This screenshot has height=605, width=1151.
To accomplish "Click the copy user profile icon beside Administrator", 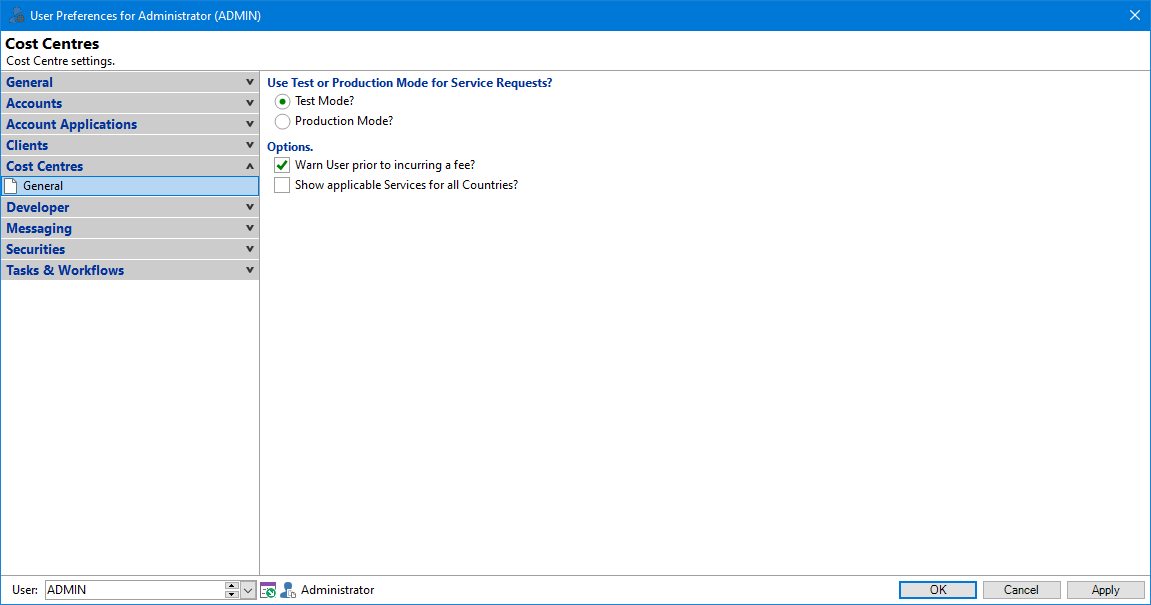I will point(288,590).
